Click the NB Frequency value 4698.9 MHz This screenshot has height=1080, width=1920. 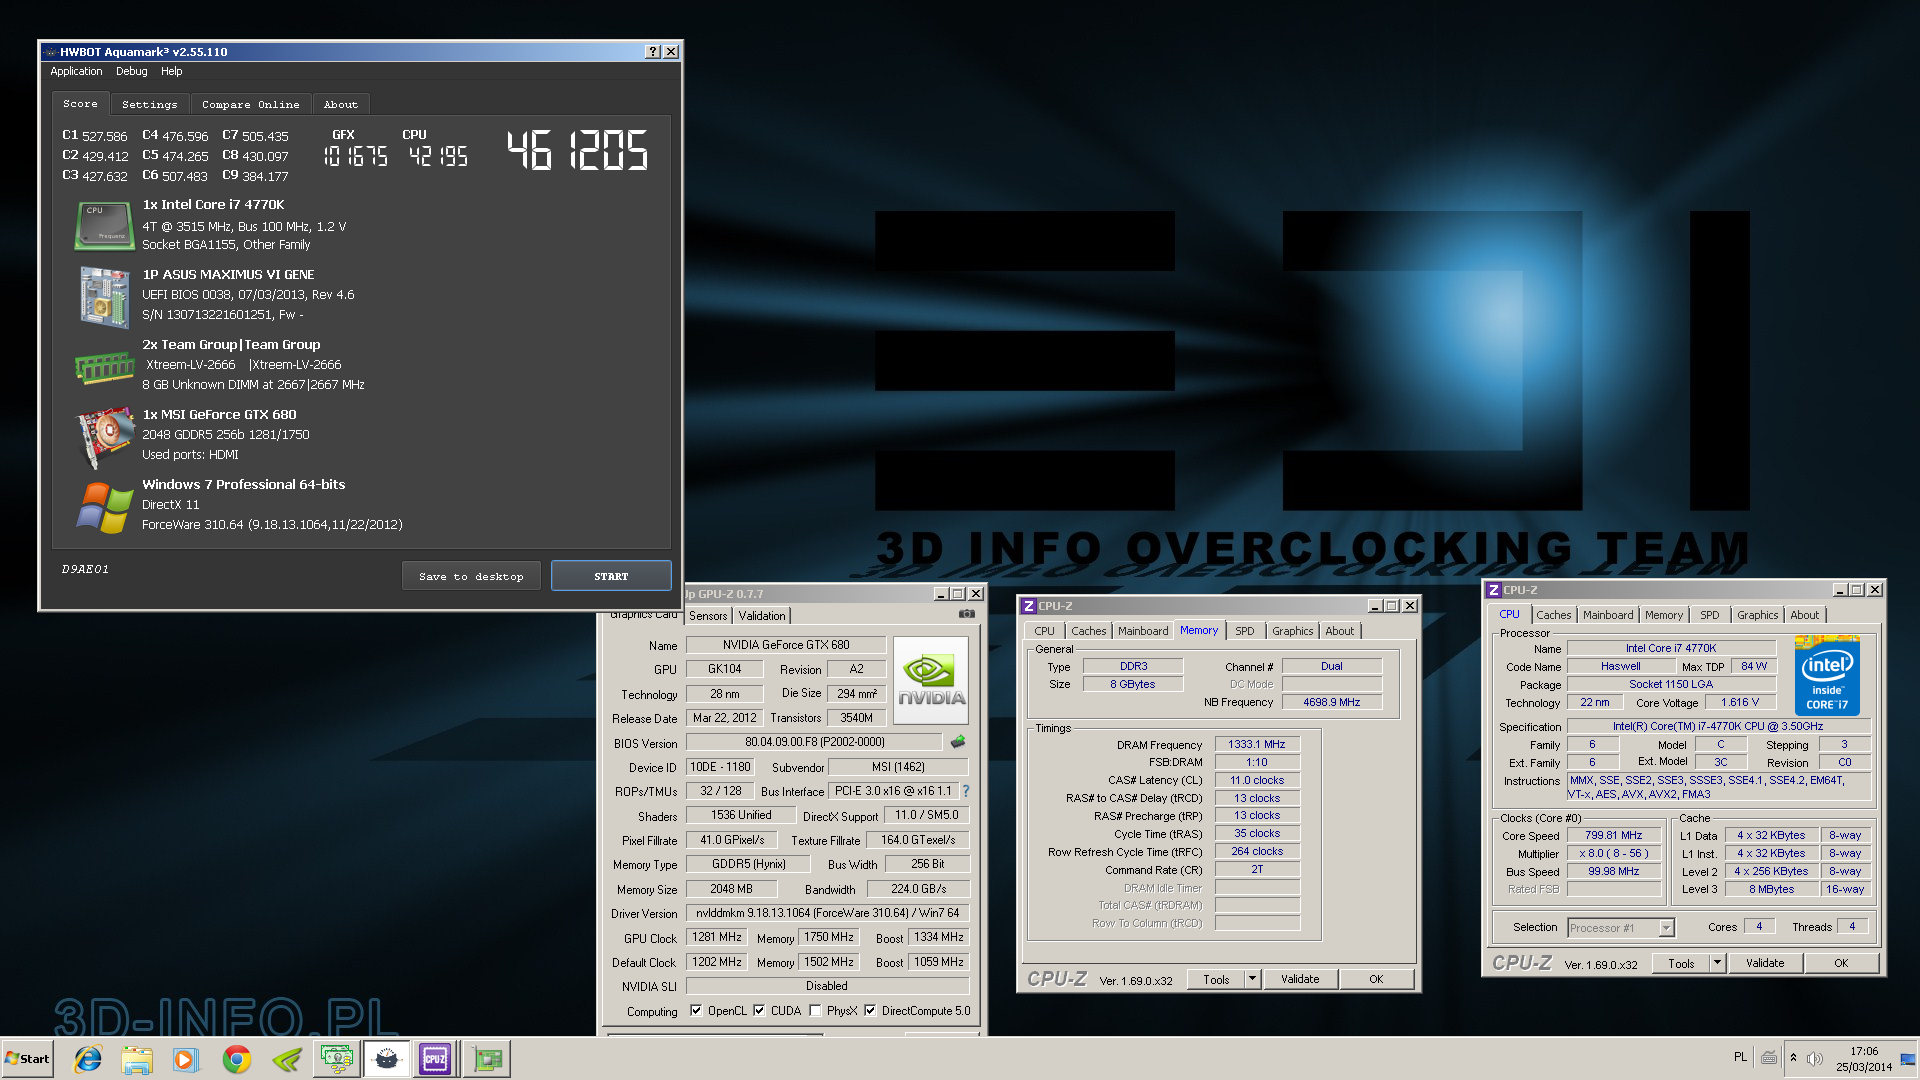point(1332,702)
